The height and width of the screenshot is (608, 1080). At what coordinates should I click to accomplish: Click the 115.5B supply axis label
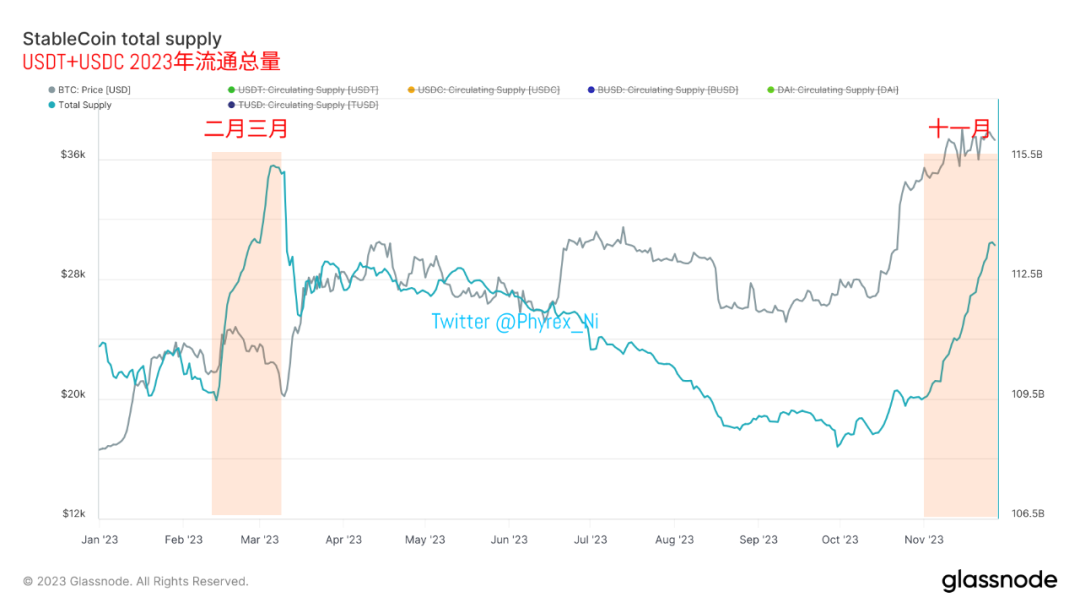[x=1027, y=155]
